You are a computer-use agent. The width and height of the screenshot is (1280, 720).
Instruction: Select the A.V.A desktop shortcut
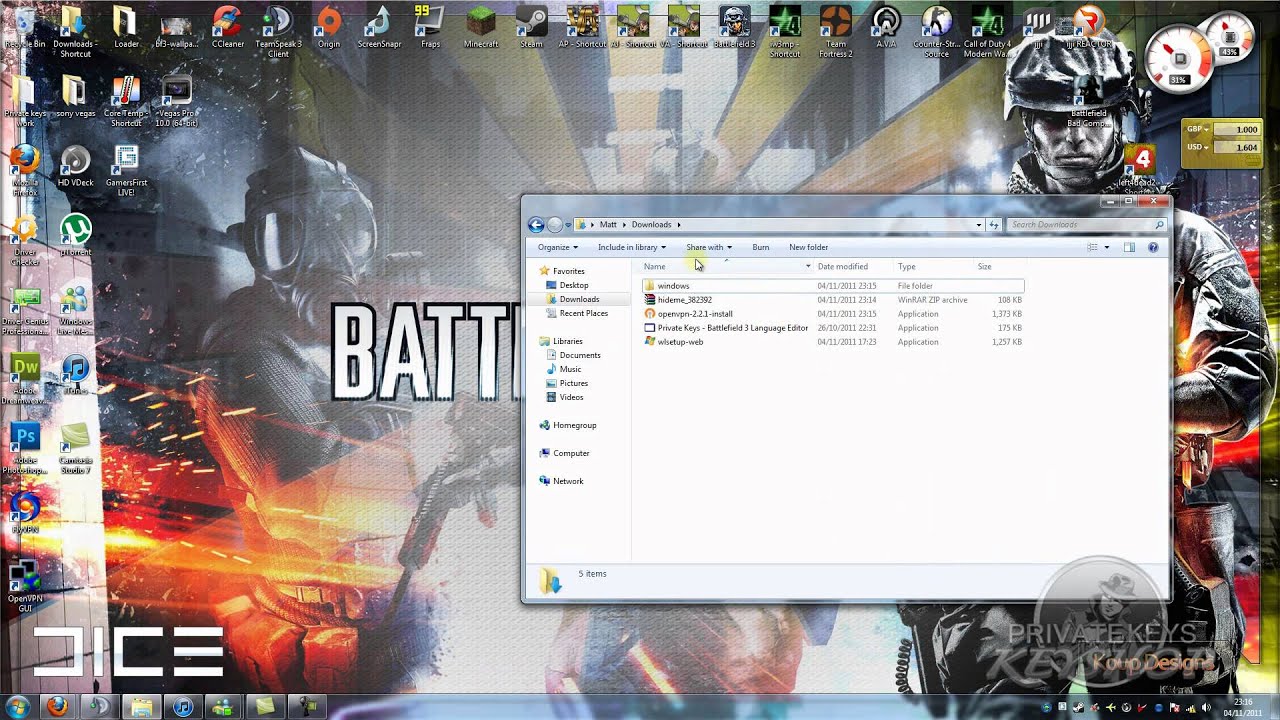(x=886, y=27)
